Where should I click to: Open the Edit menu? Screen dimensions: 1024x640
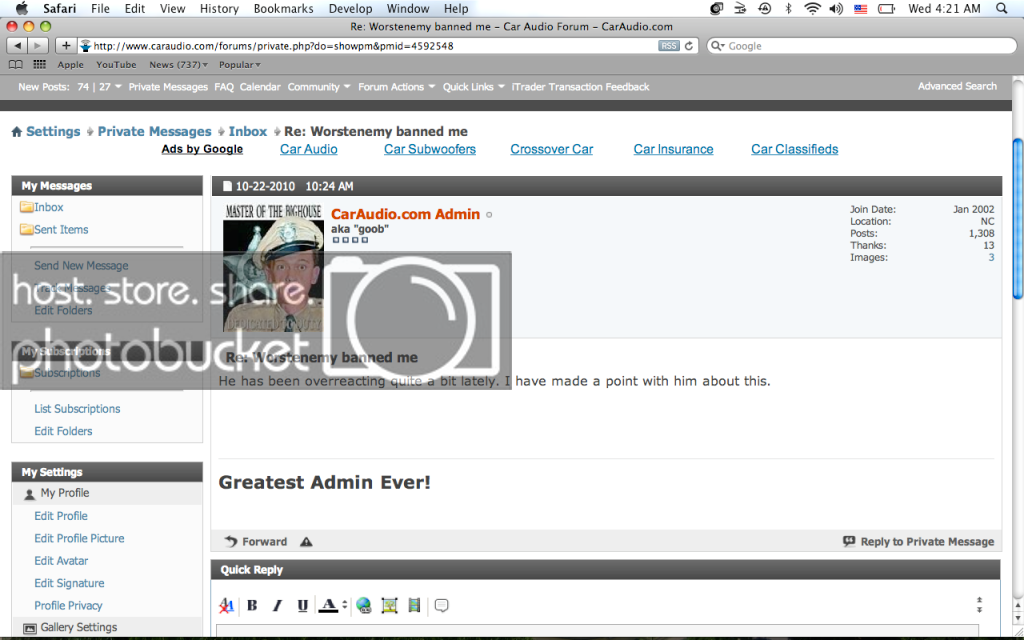coord(135,8)
